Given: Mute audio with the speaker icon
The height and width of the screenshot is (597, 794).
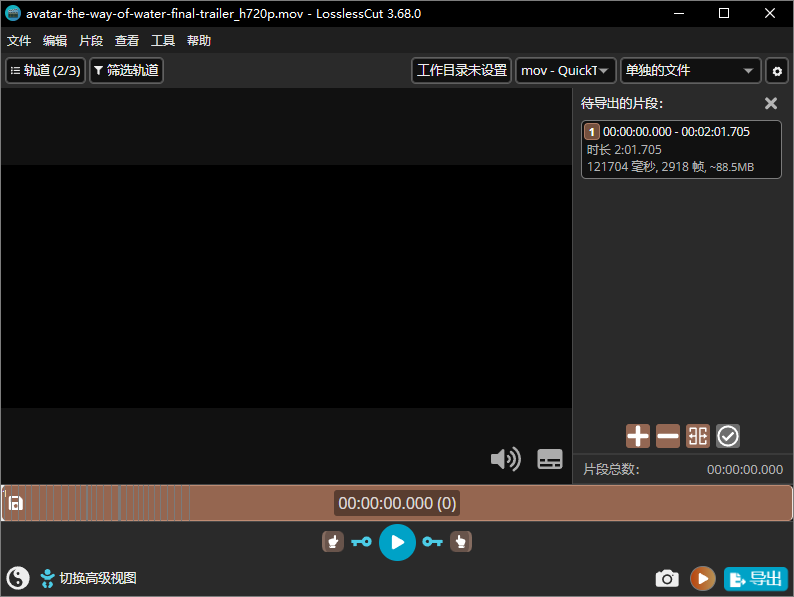Looking at the screenshot, I should pos(505,459).
